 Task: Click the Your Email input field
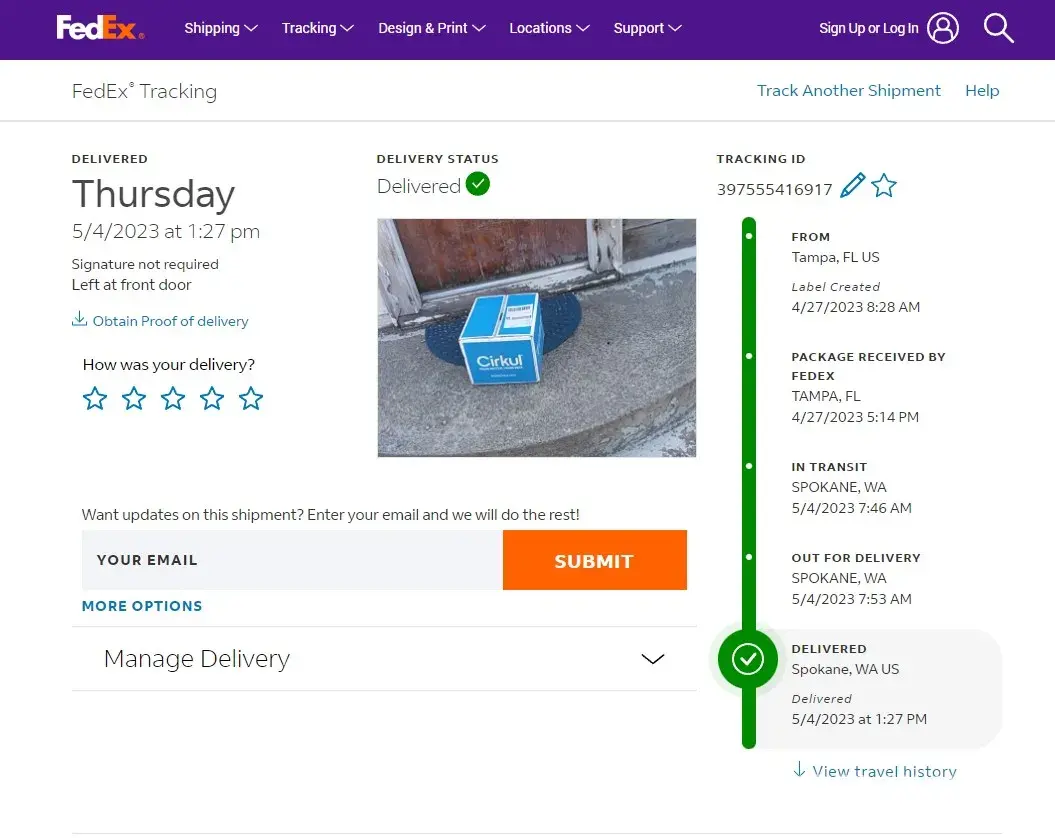click(292, 560)
